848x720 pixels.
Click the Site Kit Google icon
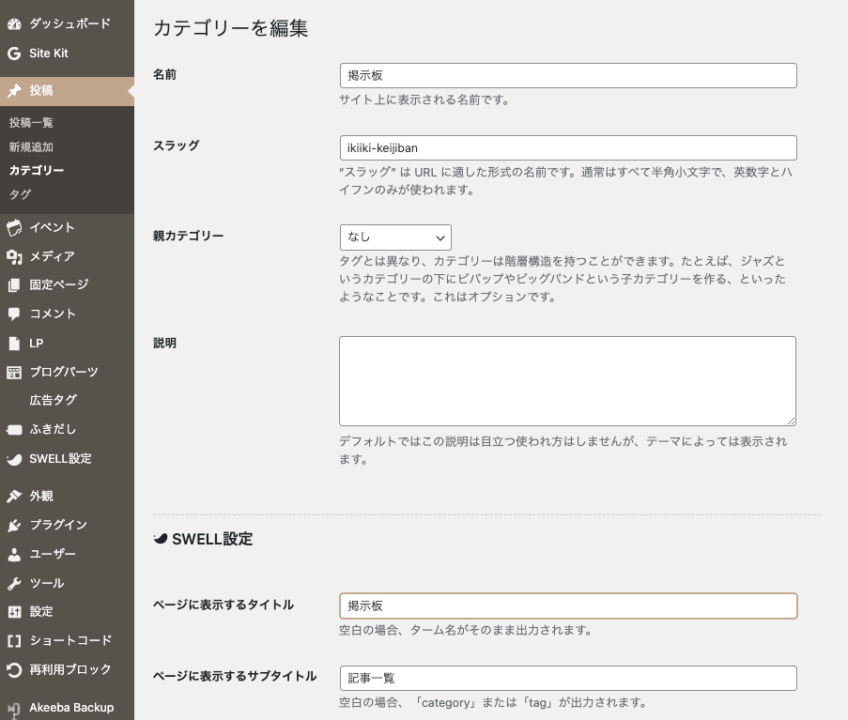pyautogui.click(x=14, y=53)
